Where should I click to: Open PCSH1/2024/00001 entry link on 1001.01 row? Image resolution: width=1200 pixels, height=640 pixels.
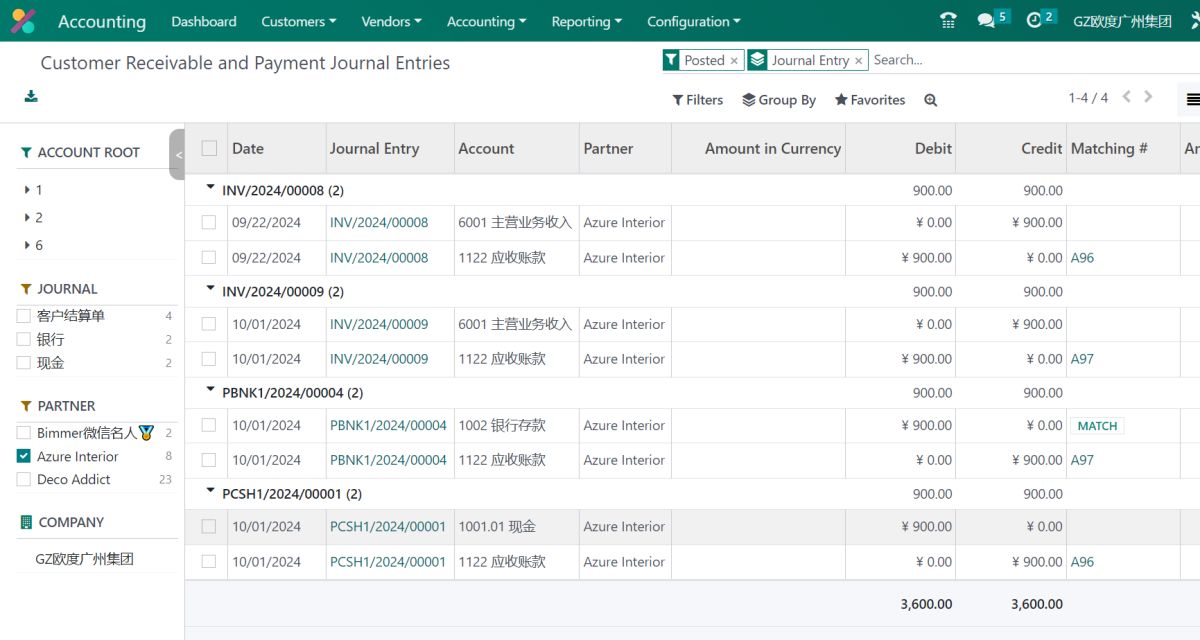coord(388,526)
